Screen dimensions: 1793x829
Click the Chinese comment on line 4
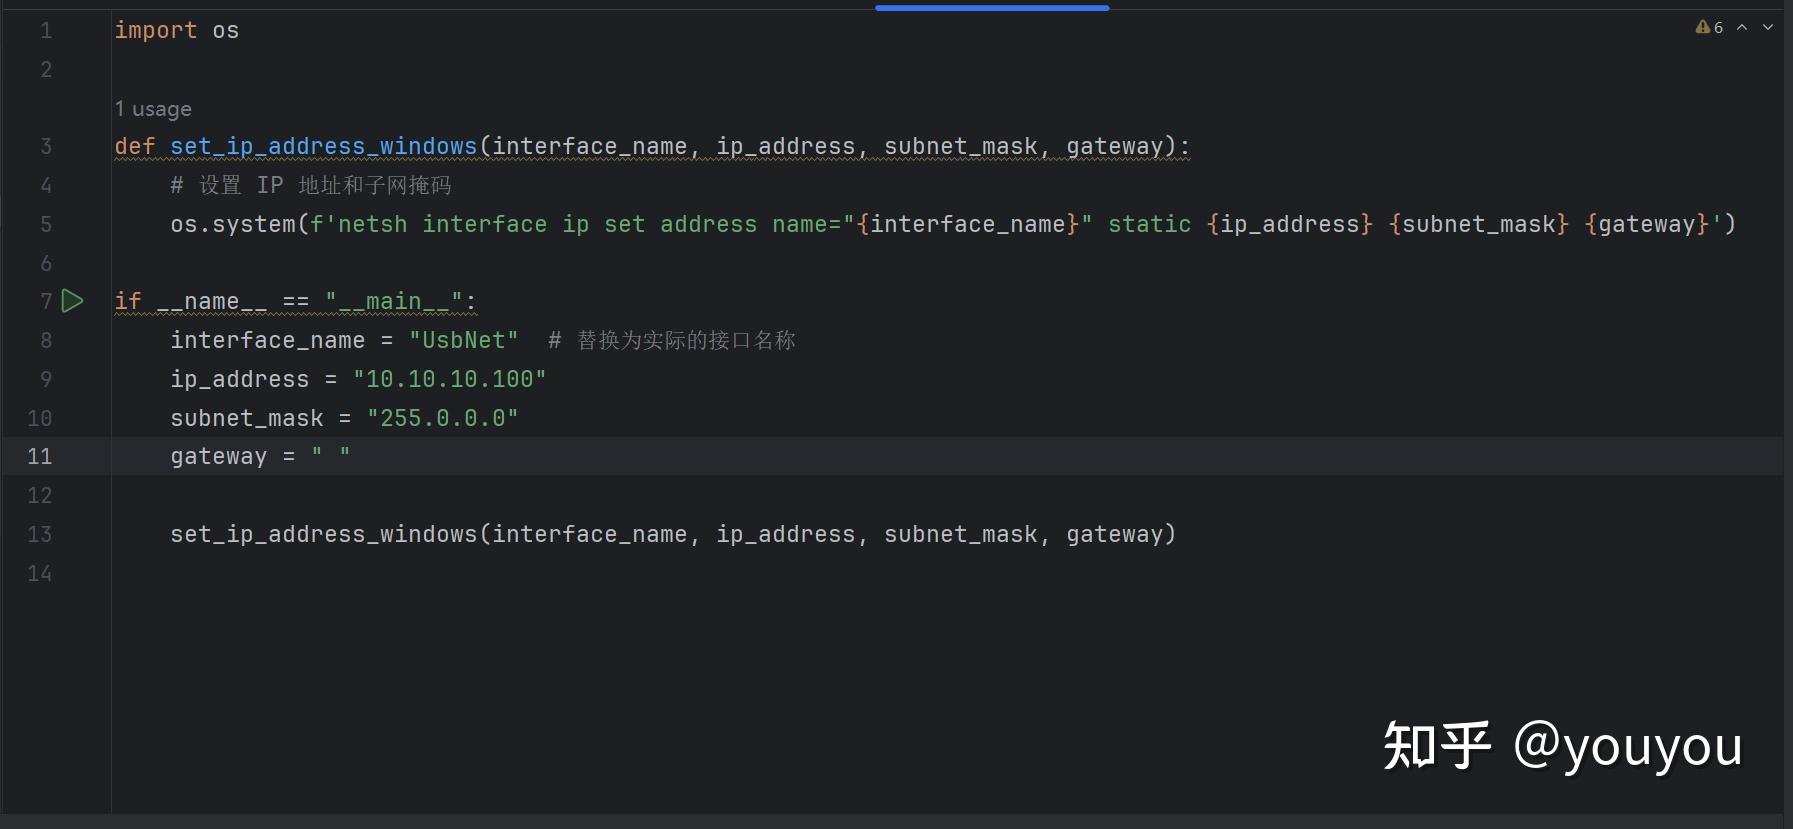pyautogui.click(x=311, y=185)
